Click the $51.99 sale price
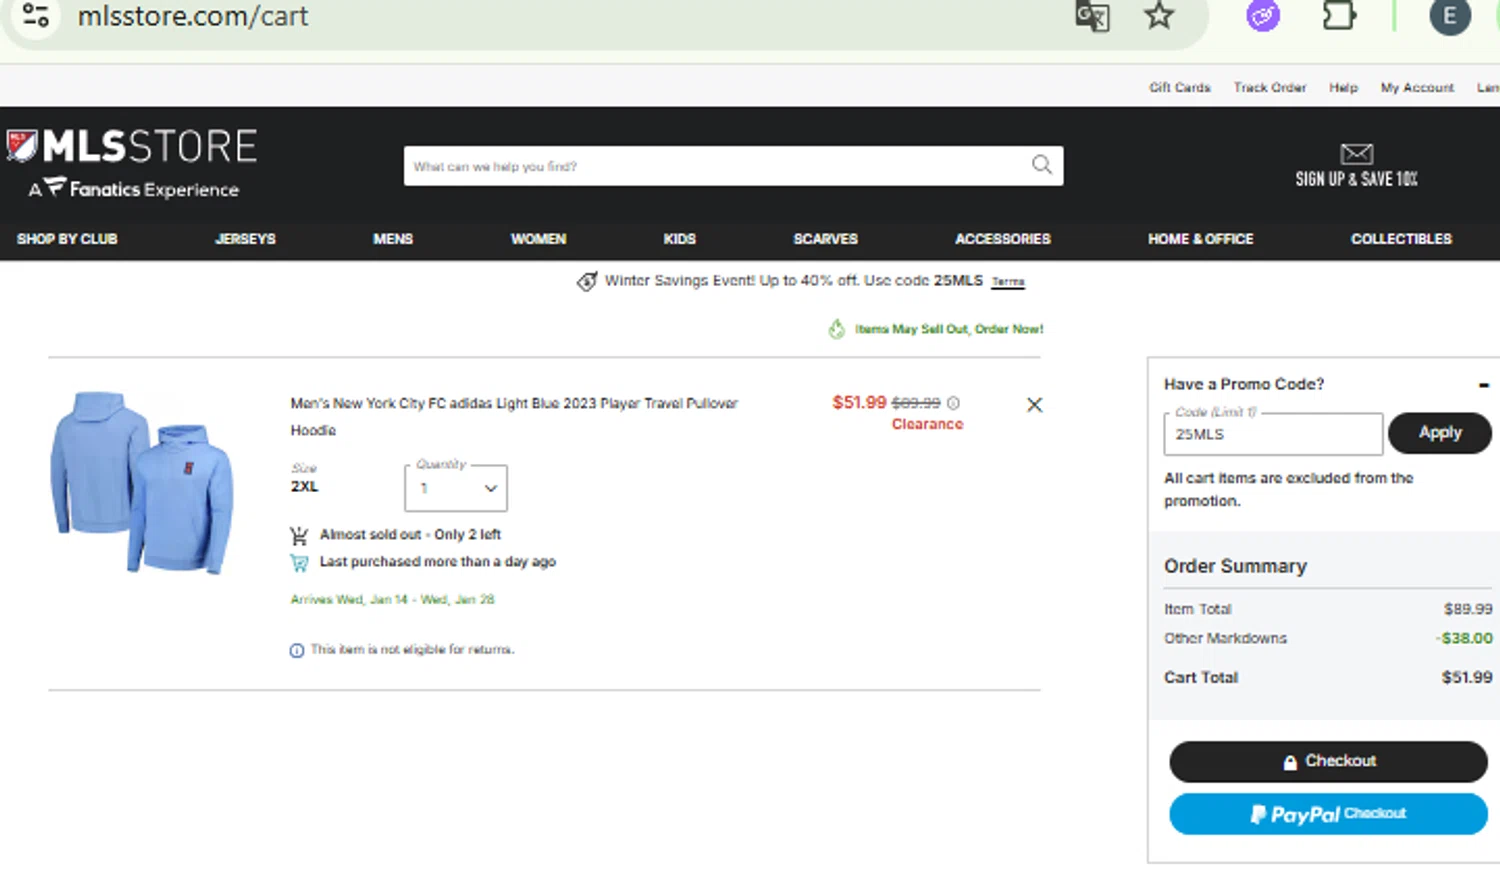 pos(859,402)
